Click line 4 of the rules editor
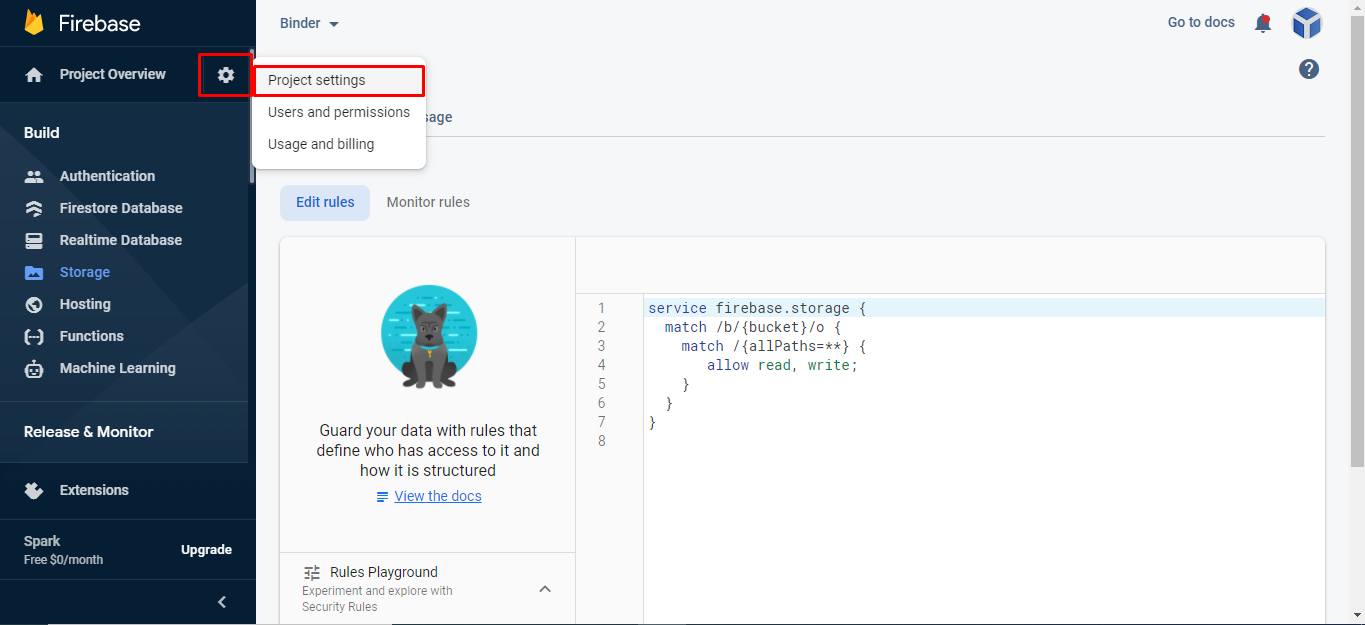This screenshot has width=1365, height=625. [782, 365]
